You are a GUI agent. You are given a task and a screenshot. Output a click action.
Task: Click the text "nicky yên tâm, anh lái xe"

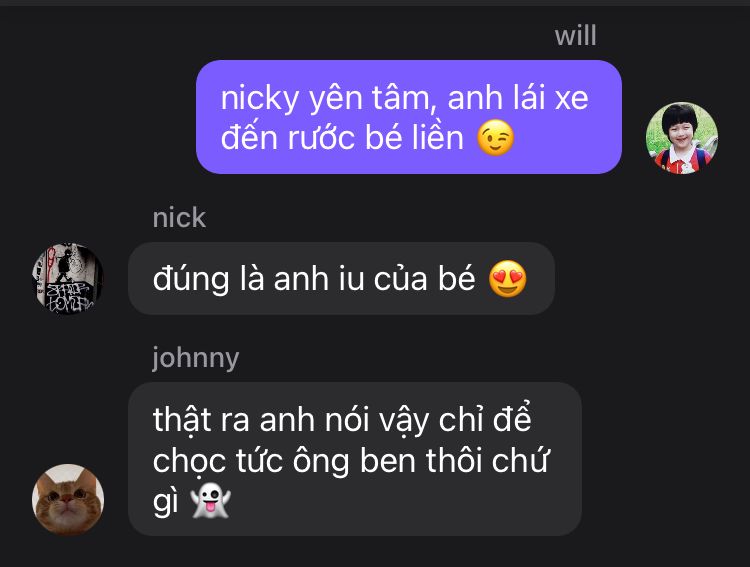(x=405, y=98)
